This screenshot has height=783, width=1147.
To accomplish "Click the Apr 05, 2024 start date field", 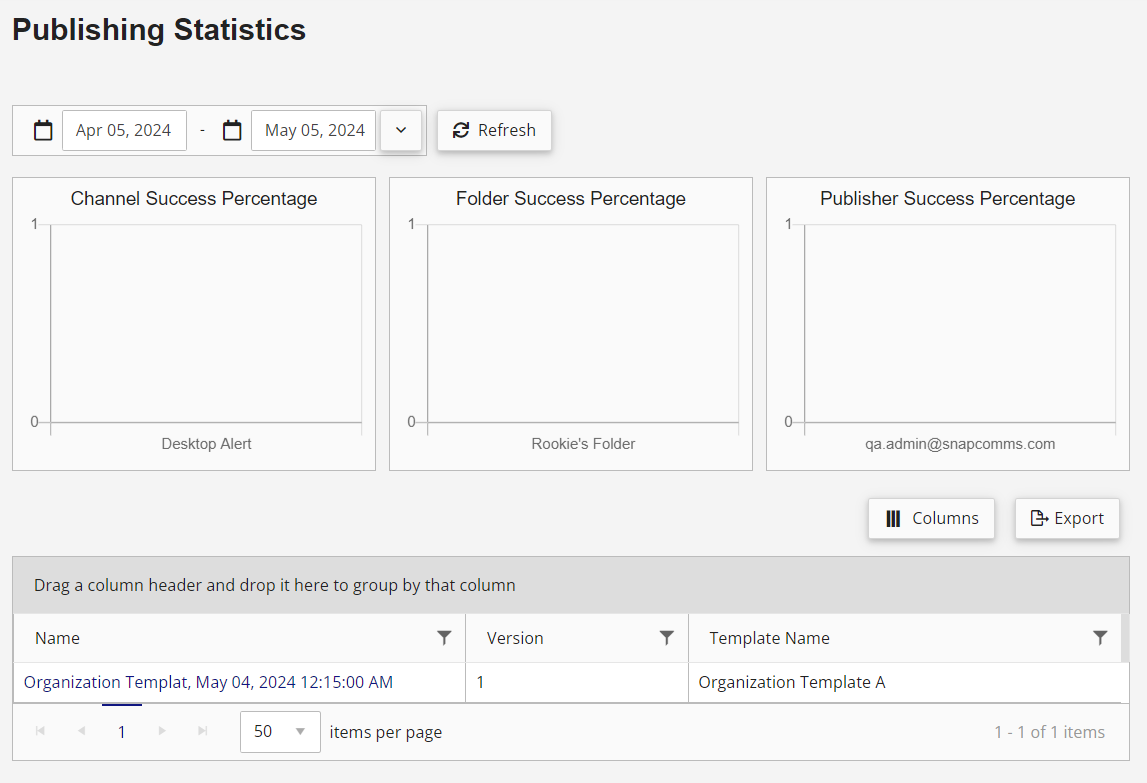I will pos(124,130).
